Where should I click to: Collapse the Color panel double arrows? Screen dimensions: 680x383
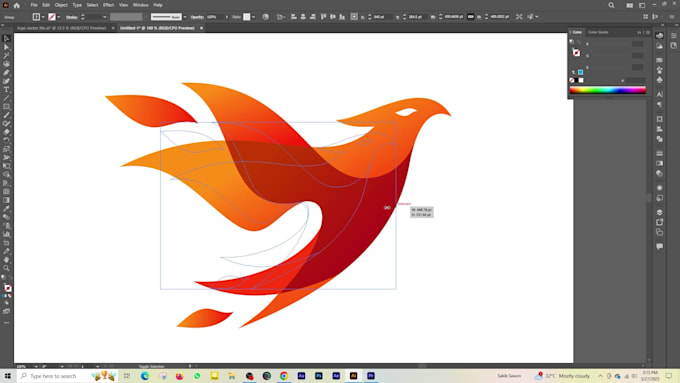click(x=639, y=33)
